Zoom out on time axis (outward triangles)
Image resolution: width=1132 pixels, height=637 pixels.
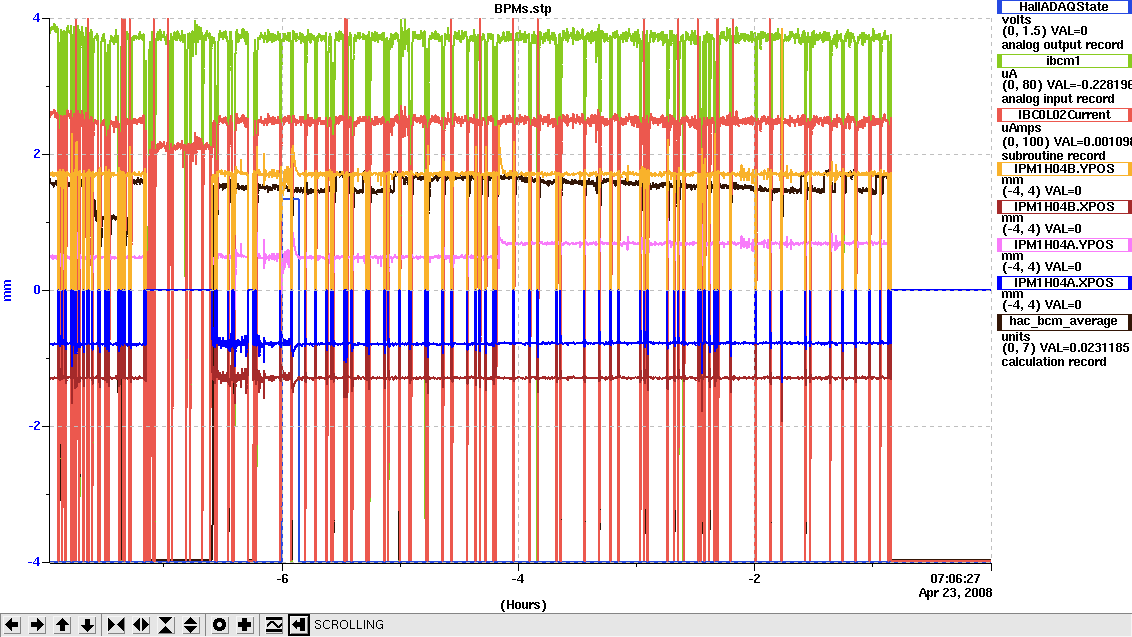click(x=141, y=625)
